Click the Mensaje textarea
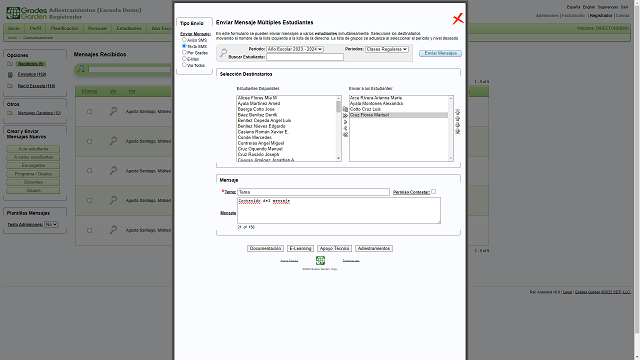The width and height of the screenshot is (640, 360). point(339,210)
